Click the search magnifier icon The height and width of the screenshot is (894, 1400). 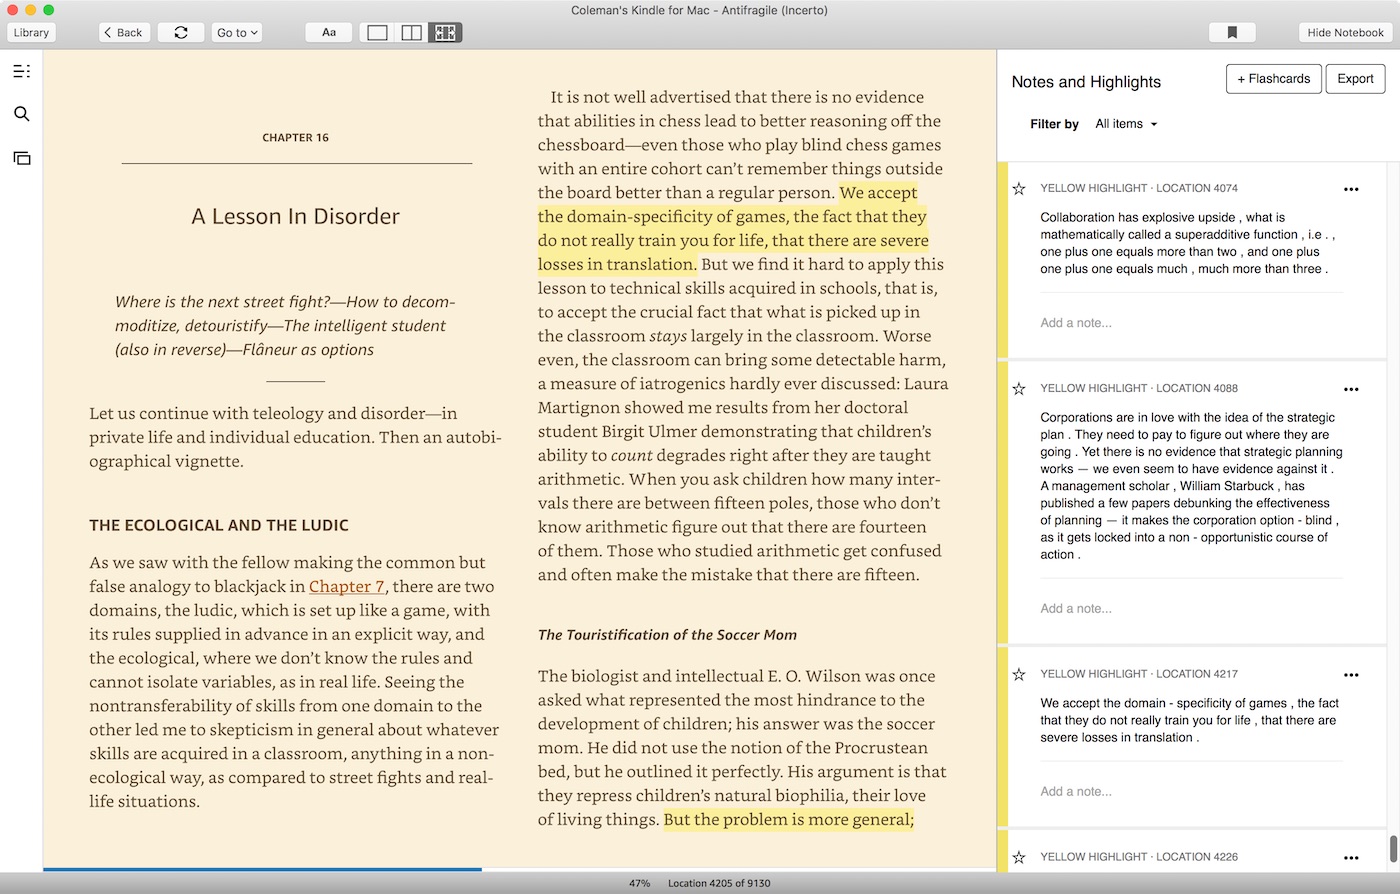pyautogui.click(x=21, y=114)
